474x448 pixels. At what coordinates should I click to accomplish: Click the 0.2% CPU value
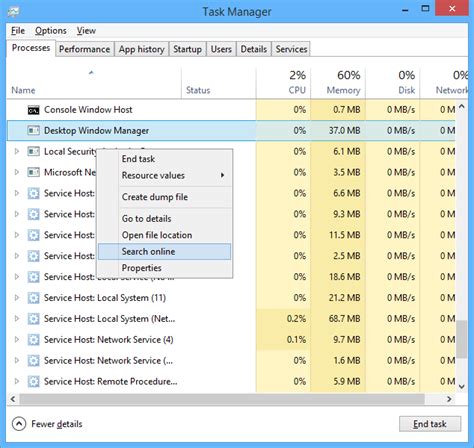point(296,319)
